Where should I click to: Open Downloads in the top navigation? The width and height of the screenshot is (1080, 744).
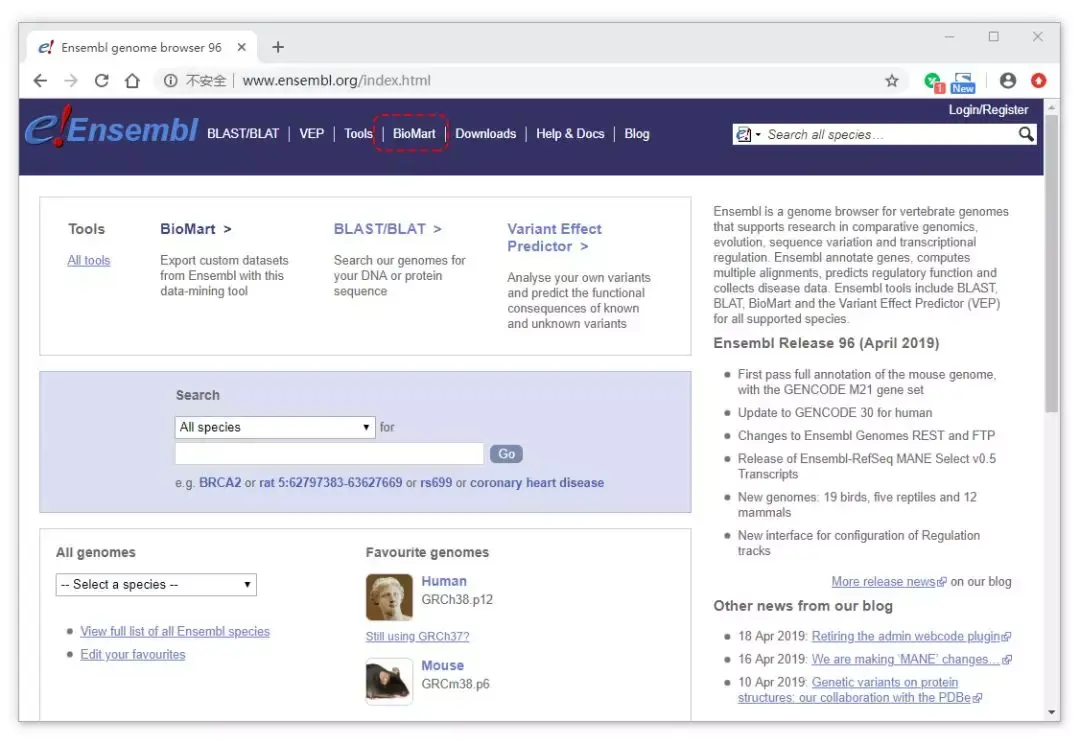486,134
